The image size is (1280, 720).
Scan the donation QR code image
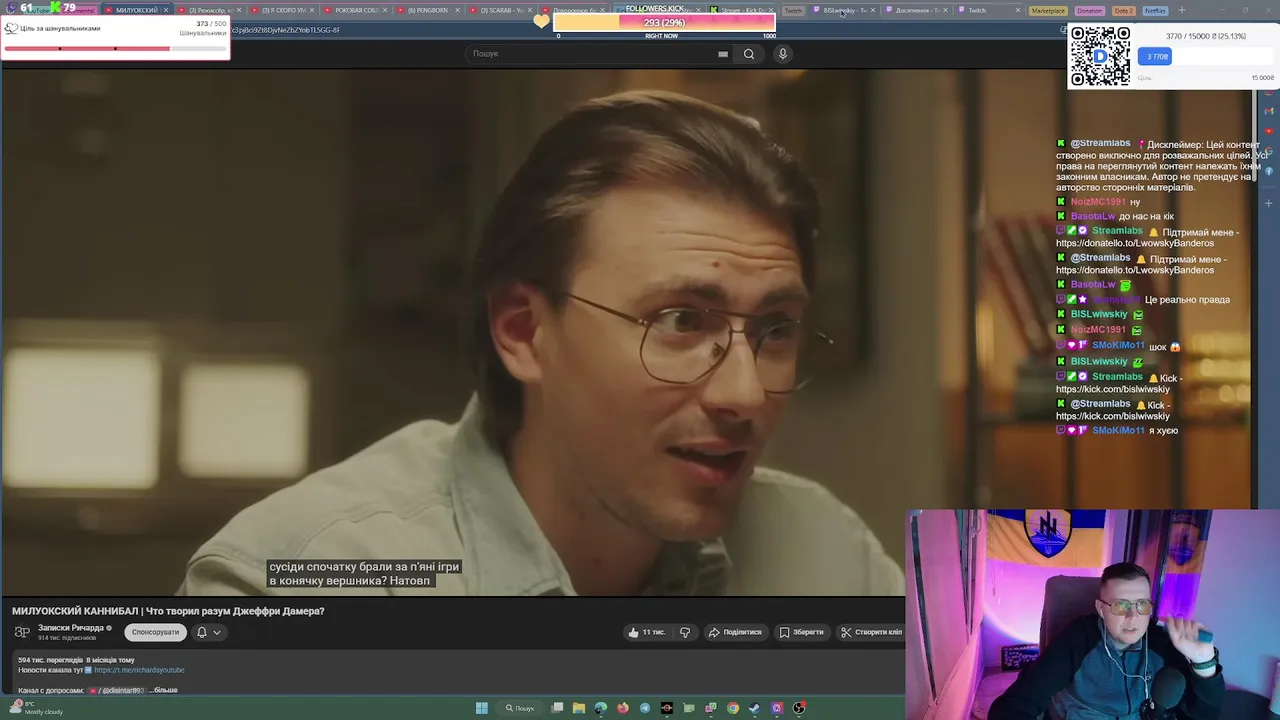tap(1100, 56)
